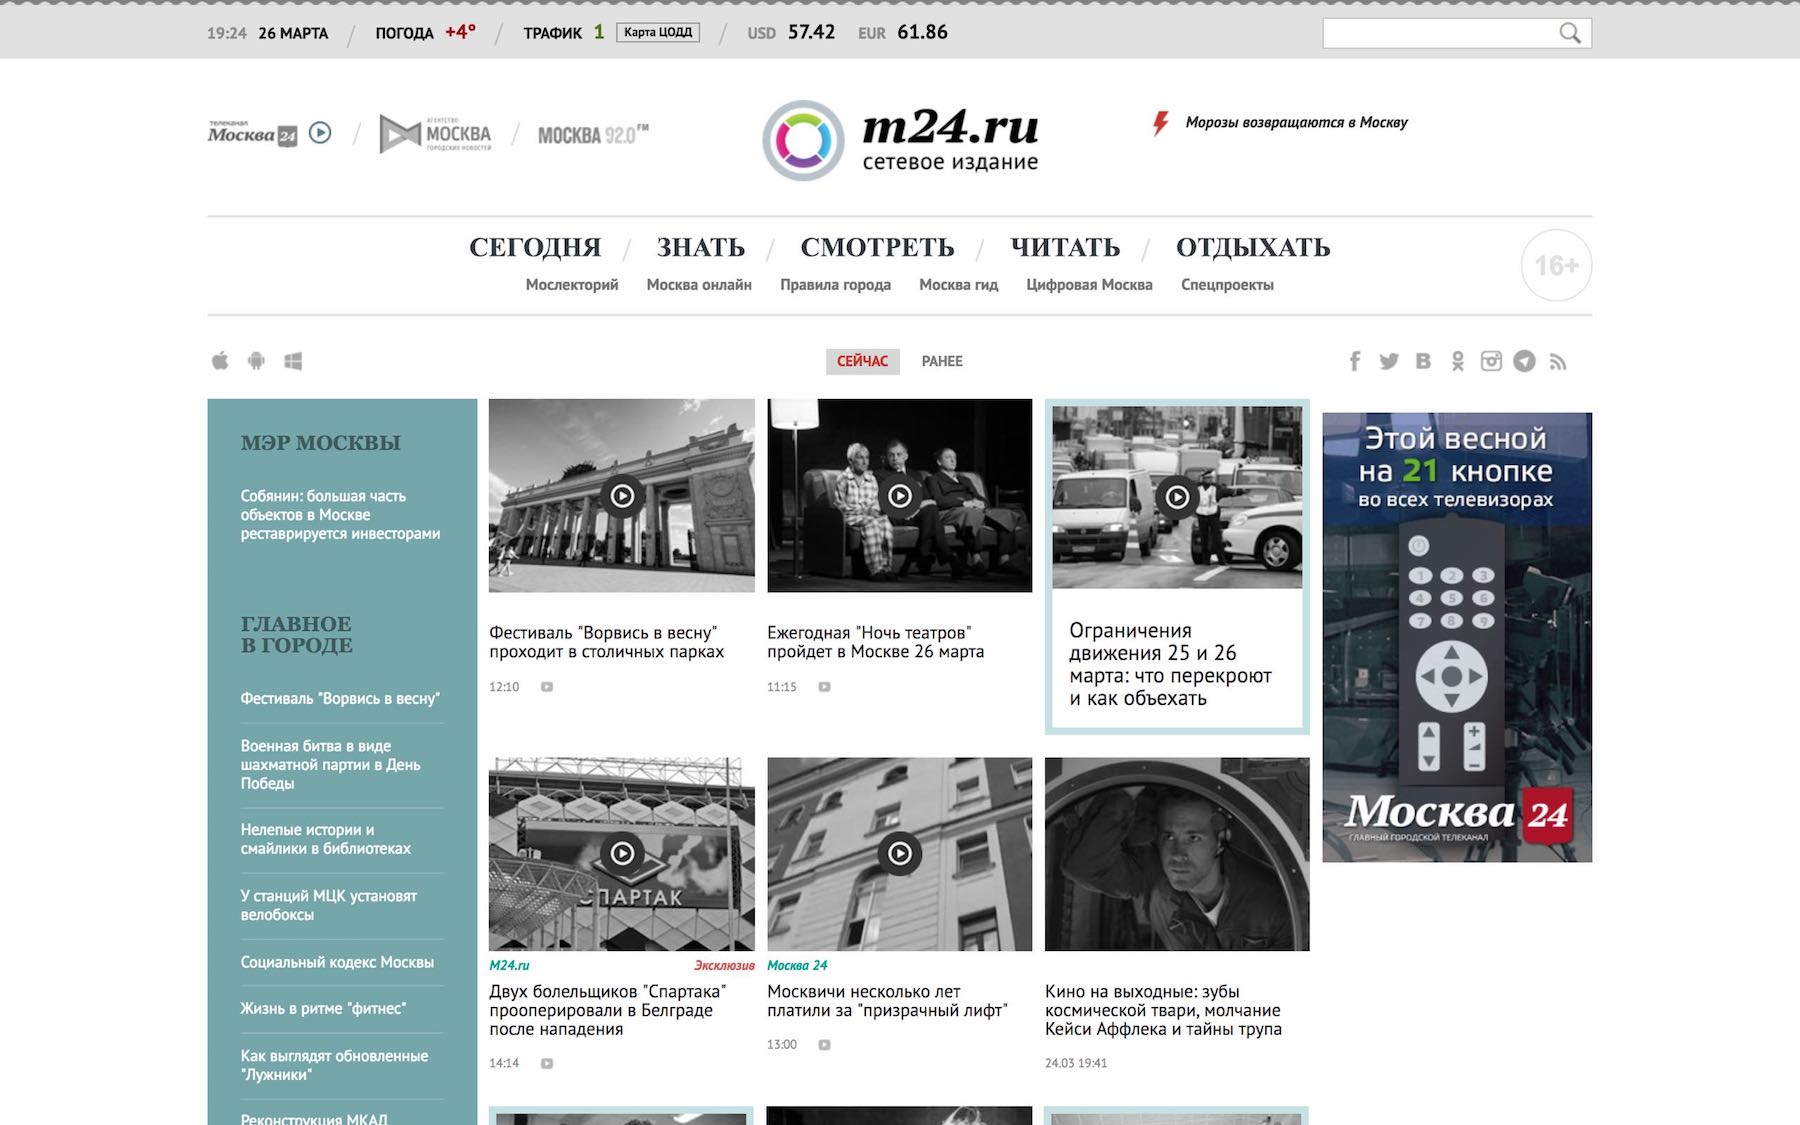Click the search magnifier icon

click(x=1570, y=33)
